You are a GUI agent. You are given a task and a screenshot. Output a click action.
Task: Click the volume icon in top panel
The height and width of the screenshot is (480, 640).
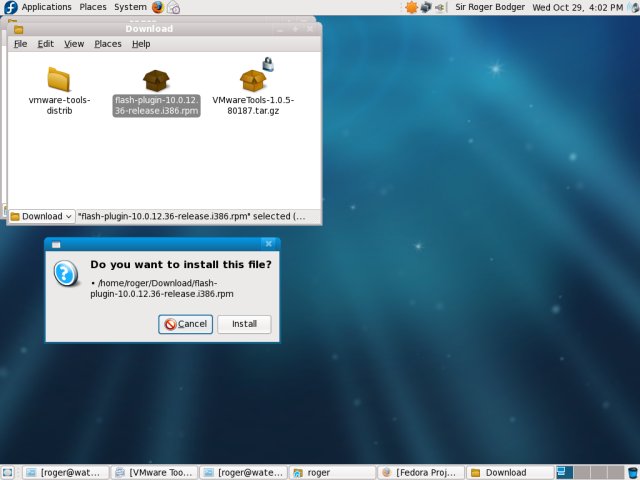633,7
